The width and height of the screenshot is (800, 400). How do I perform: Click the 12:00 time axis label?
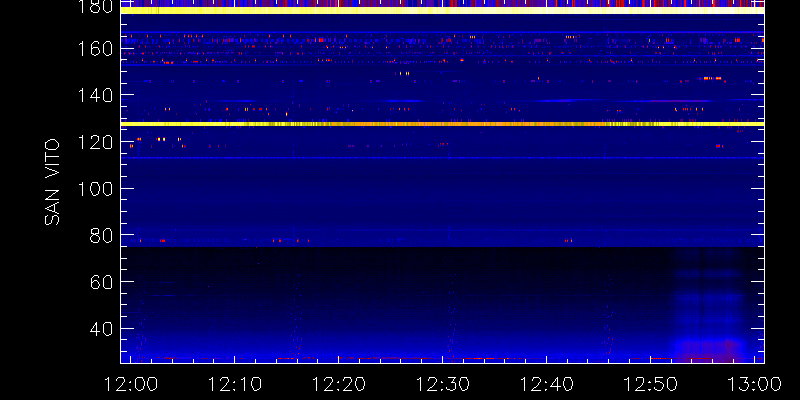[x=132, y=384]
